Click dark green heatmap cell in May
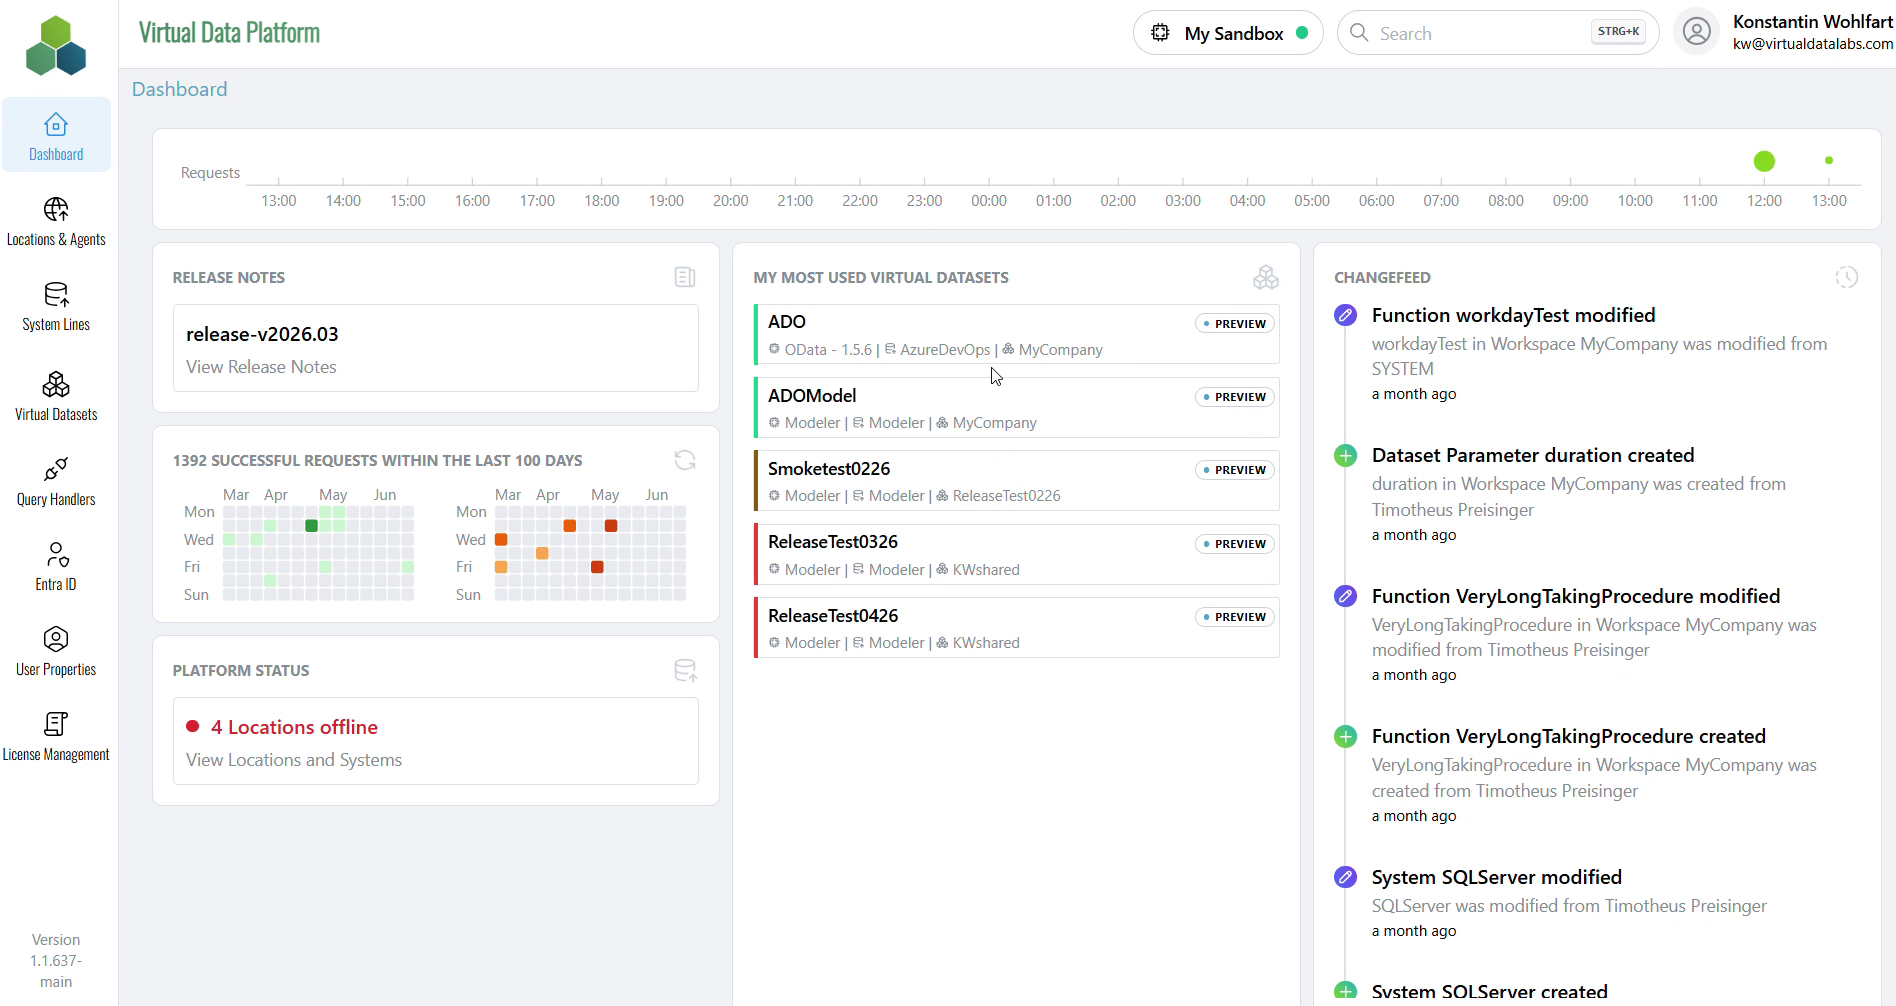 [x=311, y=526]
